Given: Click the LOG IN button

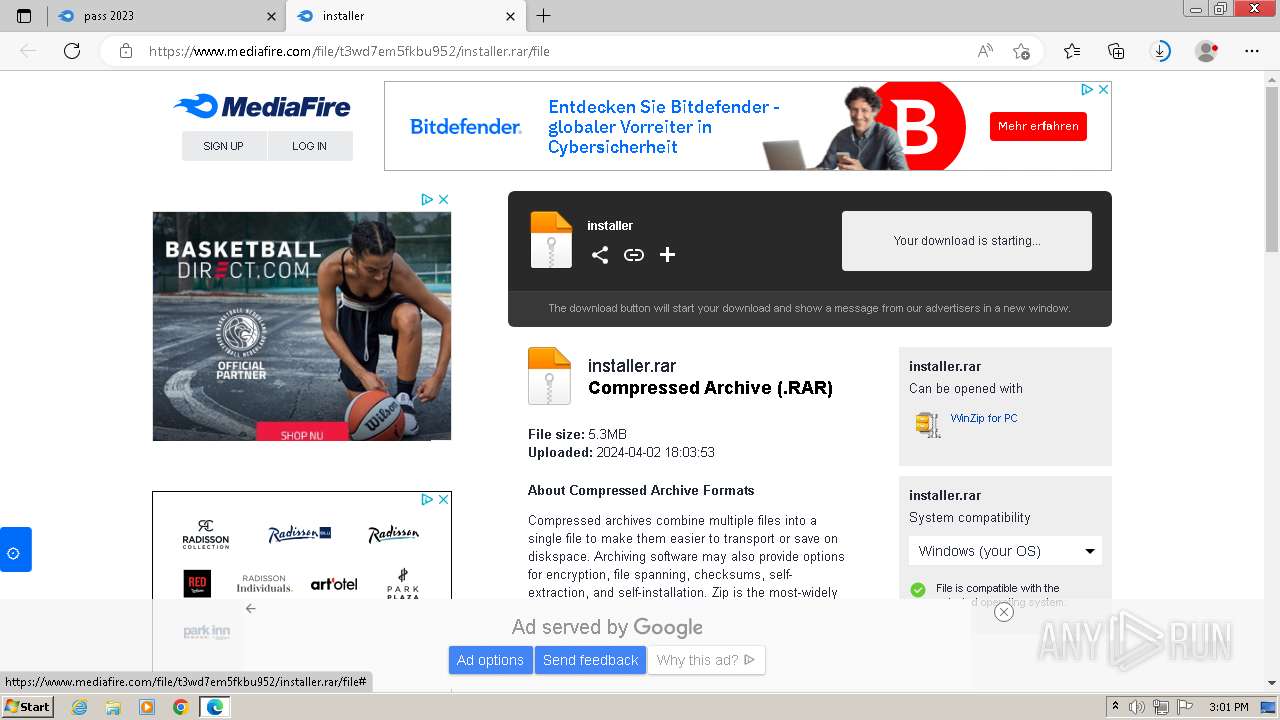Looking at the screenshot, I should [309, 146].
